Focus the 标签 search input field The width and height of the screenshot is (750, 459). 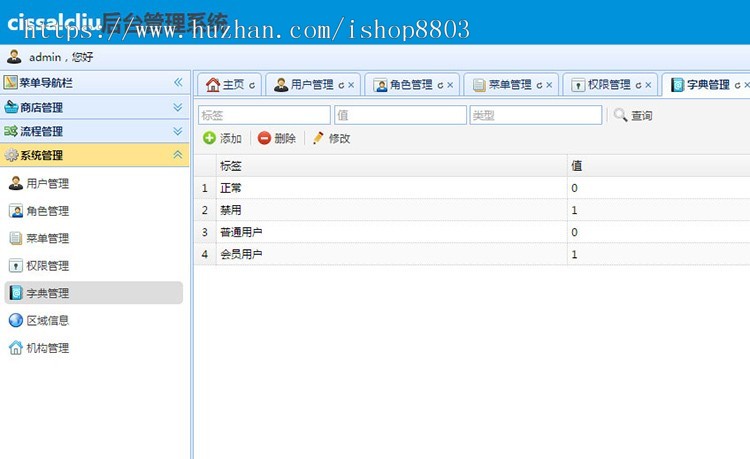pyautogui.click(x=264, y=115)
